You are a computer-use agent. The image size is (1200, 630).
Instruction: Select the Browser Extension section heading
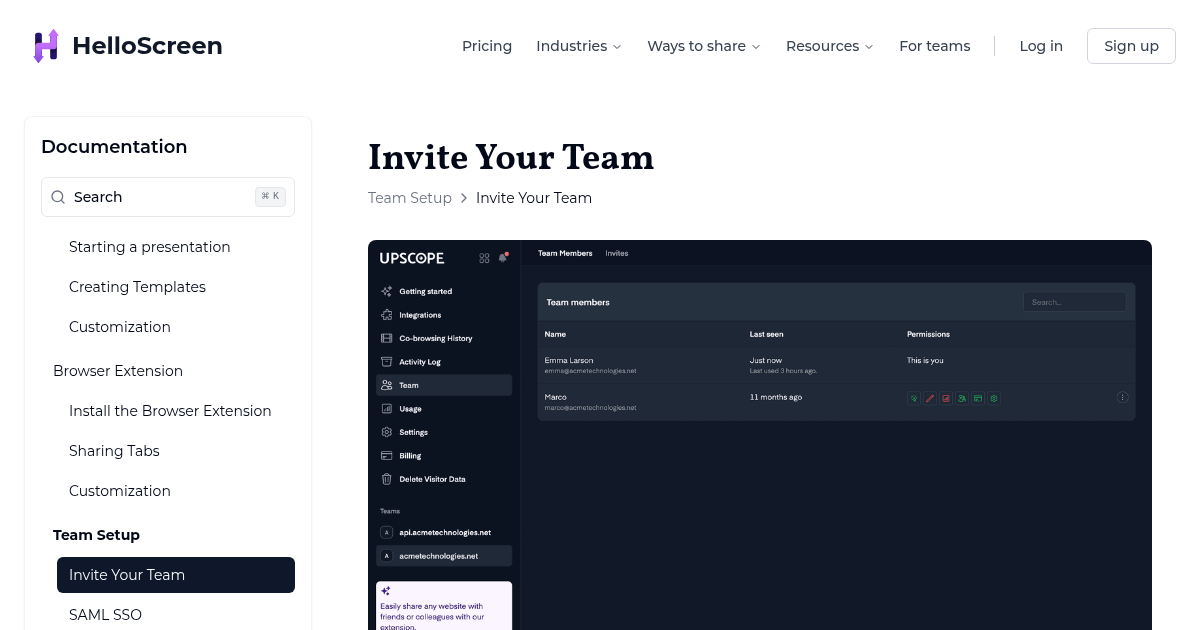[118, 371]
